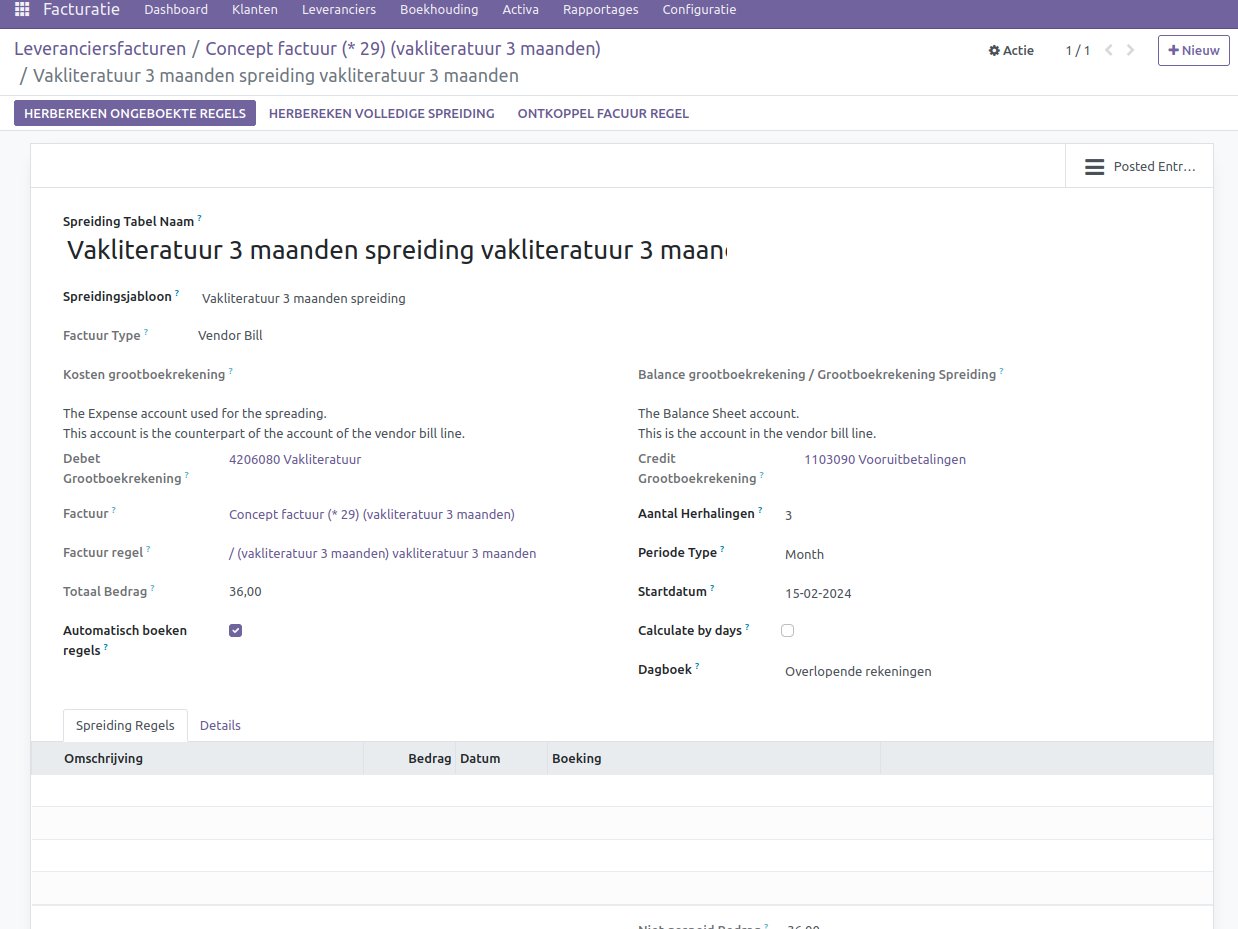This screenshot has height=929, width=1238.
Task: Click Herbereken Ongeboekte Regels button
Action: 135,114
